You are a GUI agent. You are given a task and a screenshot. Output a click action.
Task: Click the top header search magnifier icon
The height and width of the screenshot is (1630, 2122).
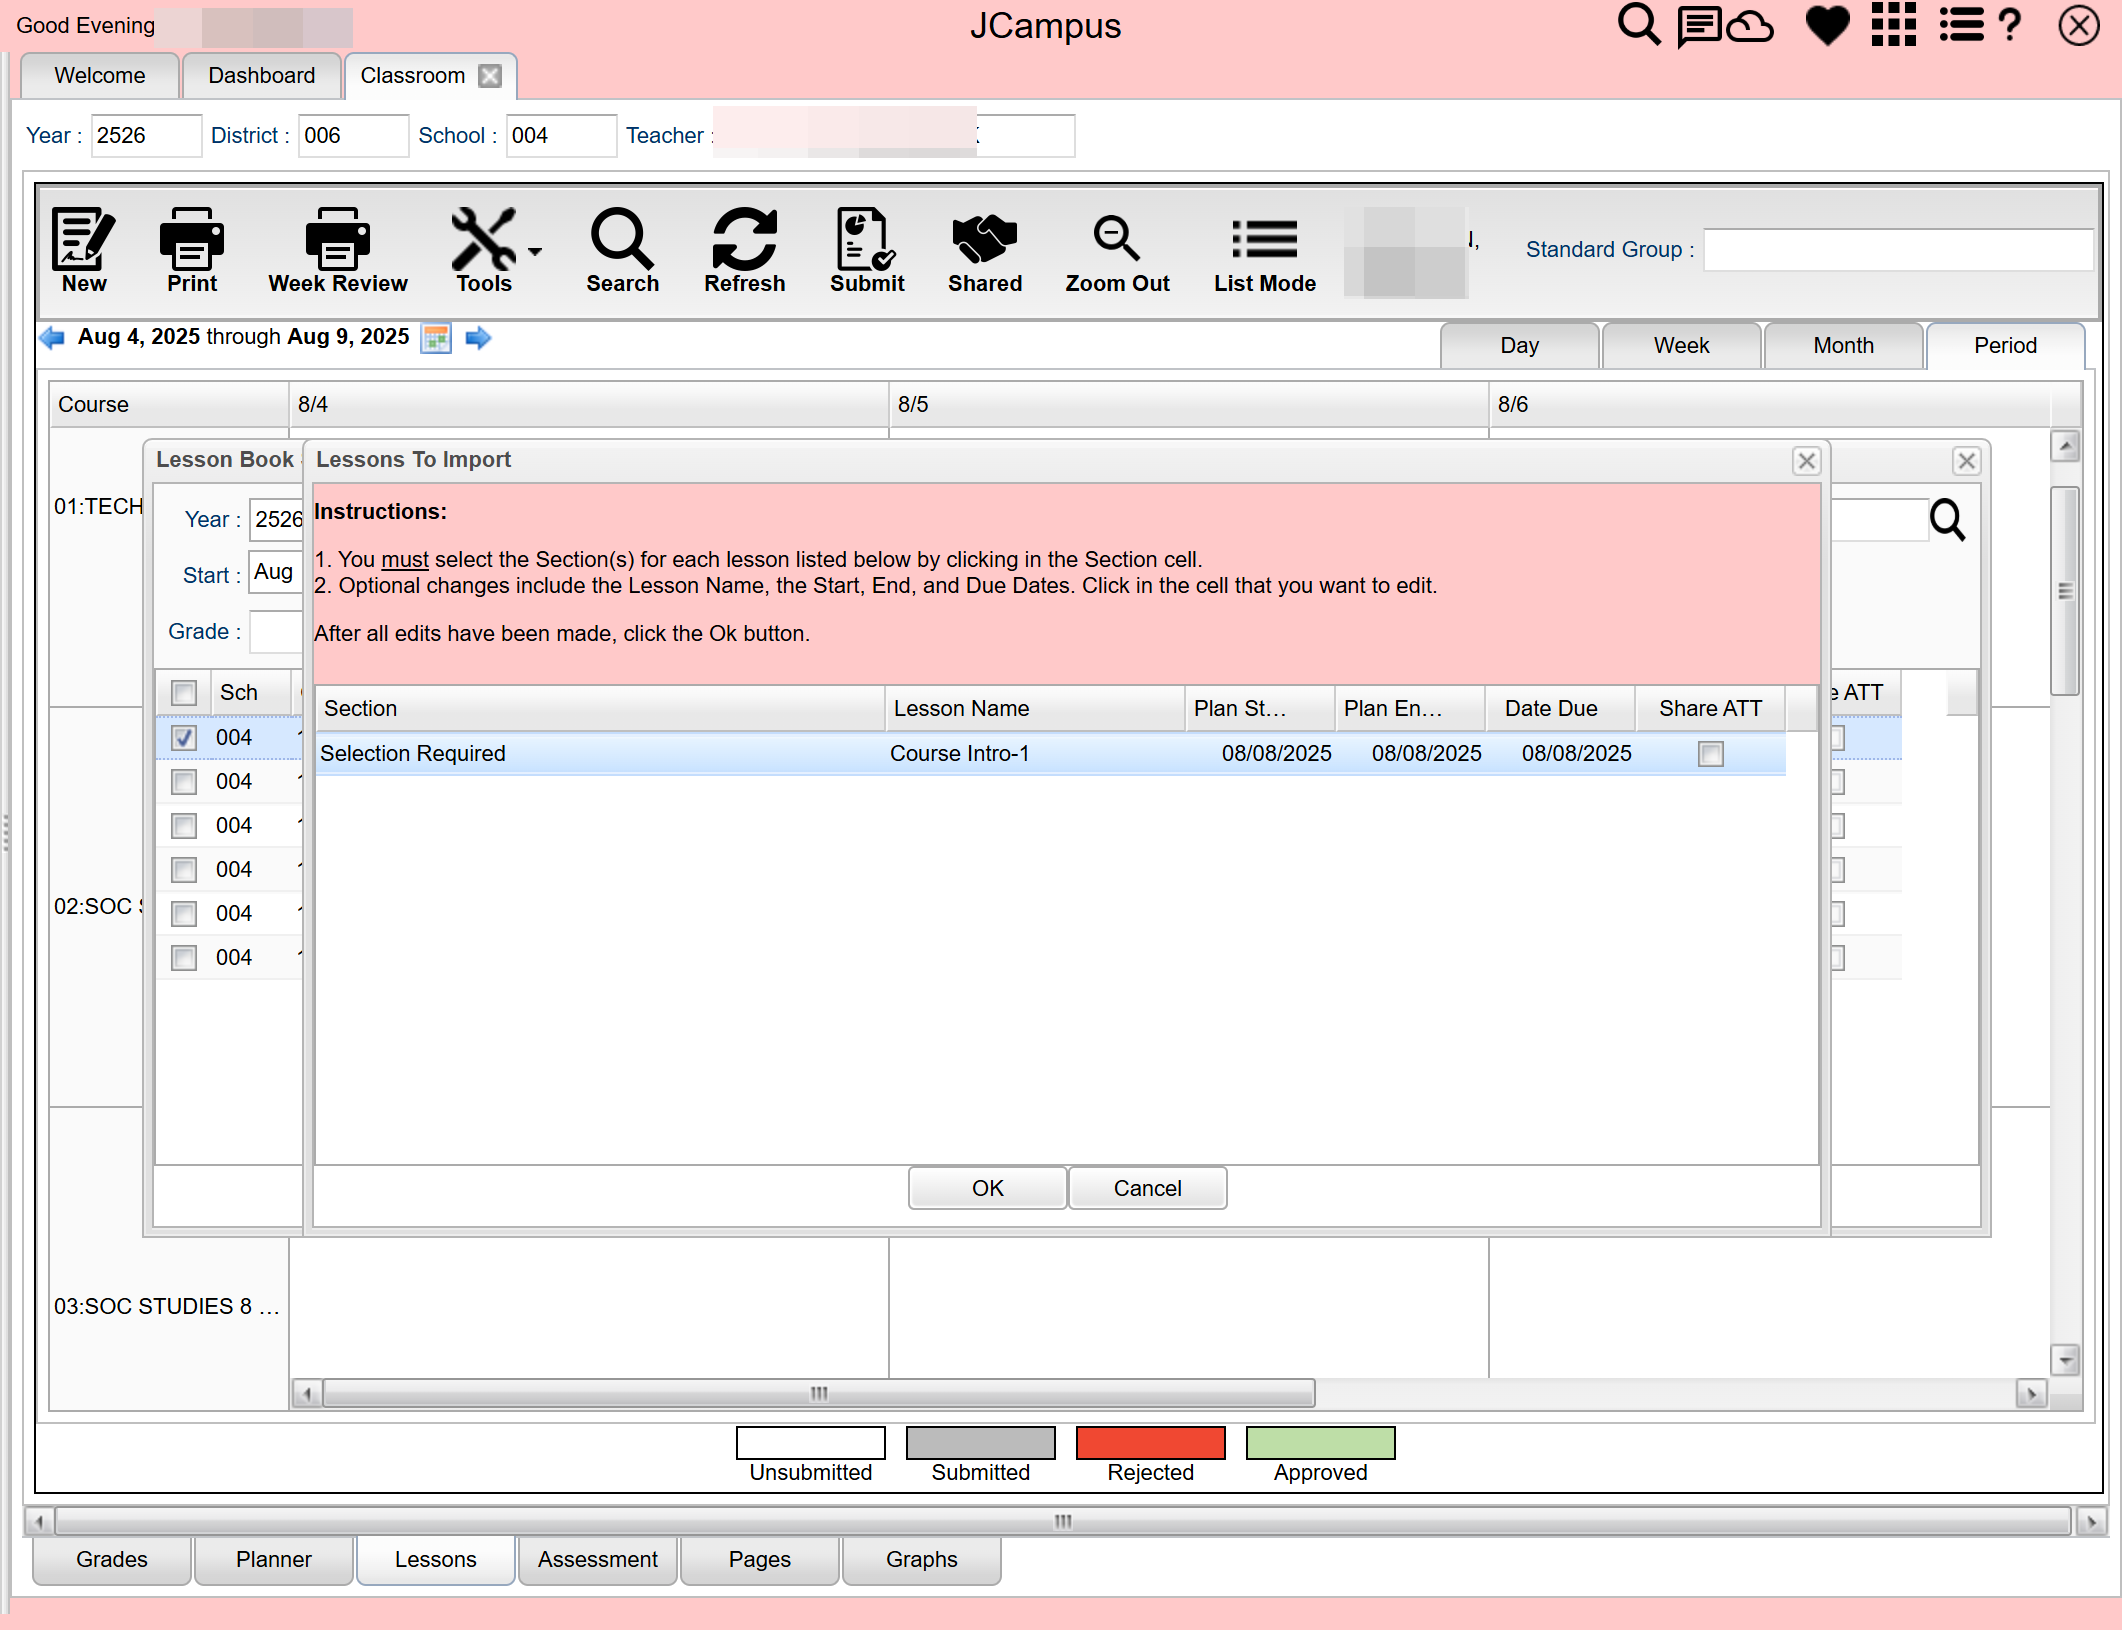click(x=1639, y=25)
